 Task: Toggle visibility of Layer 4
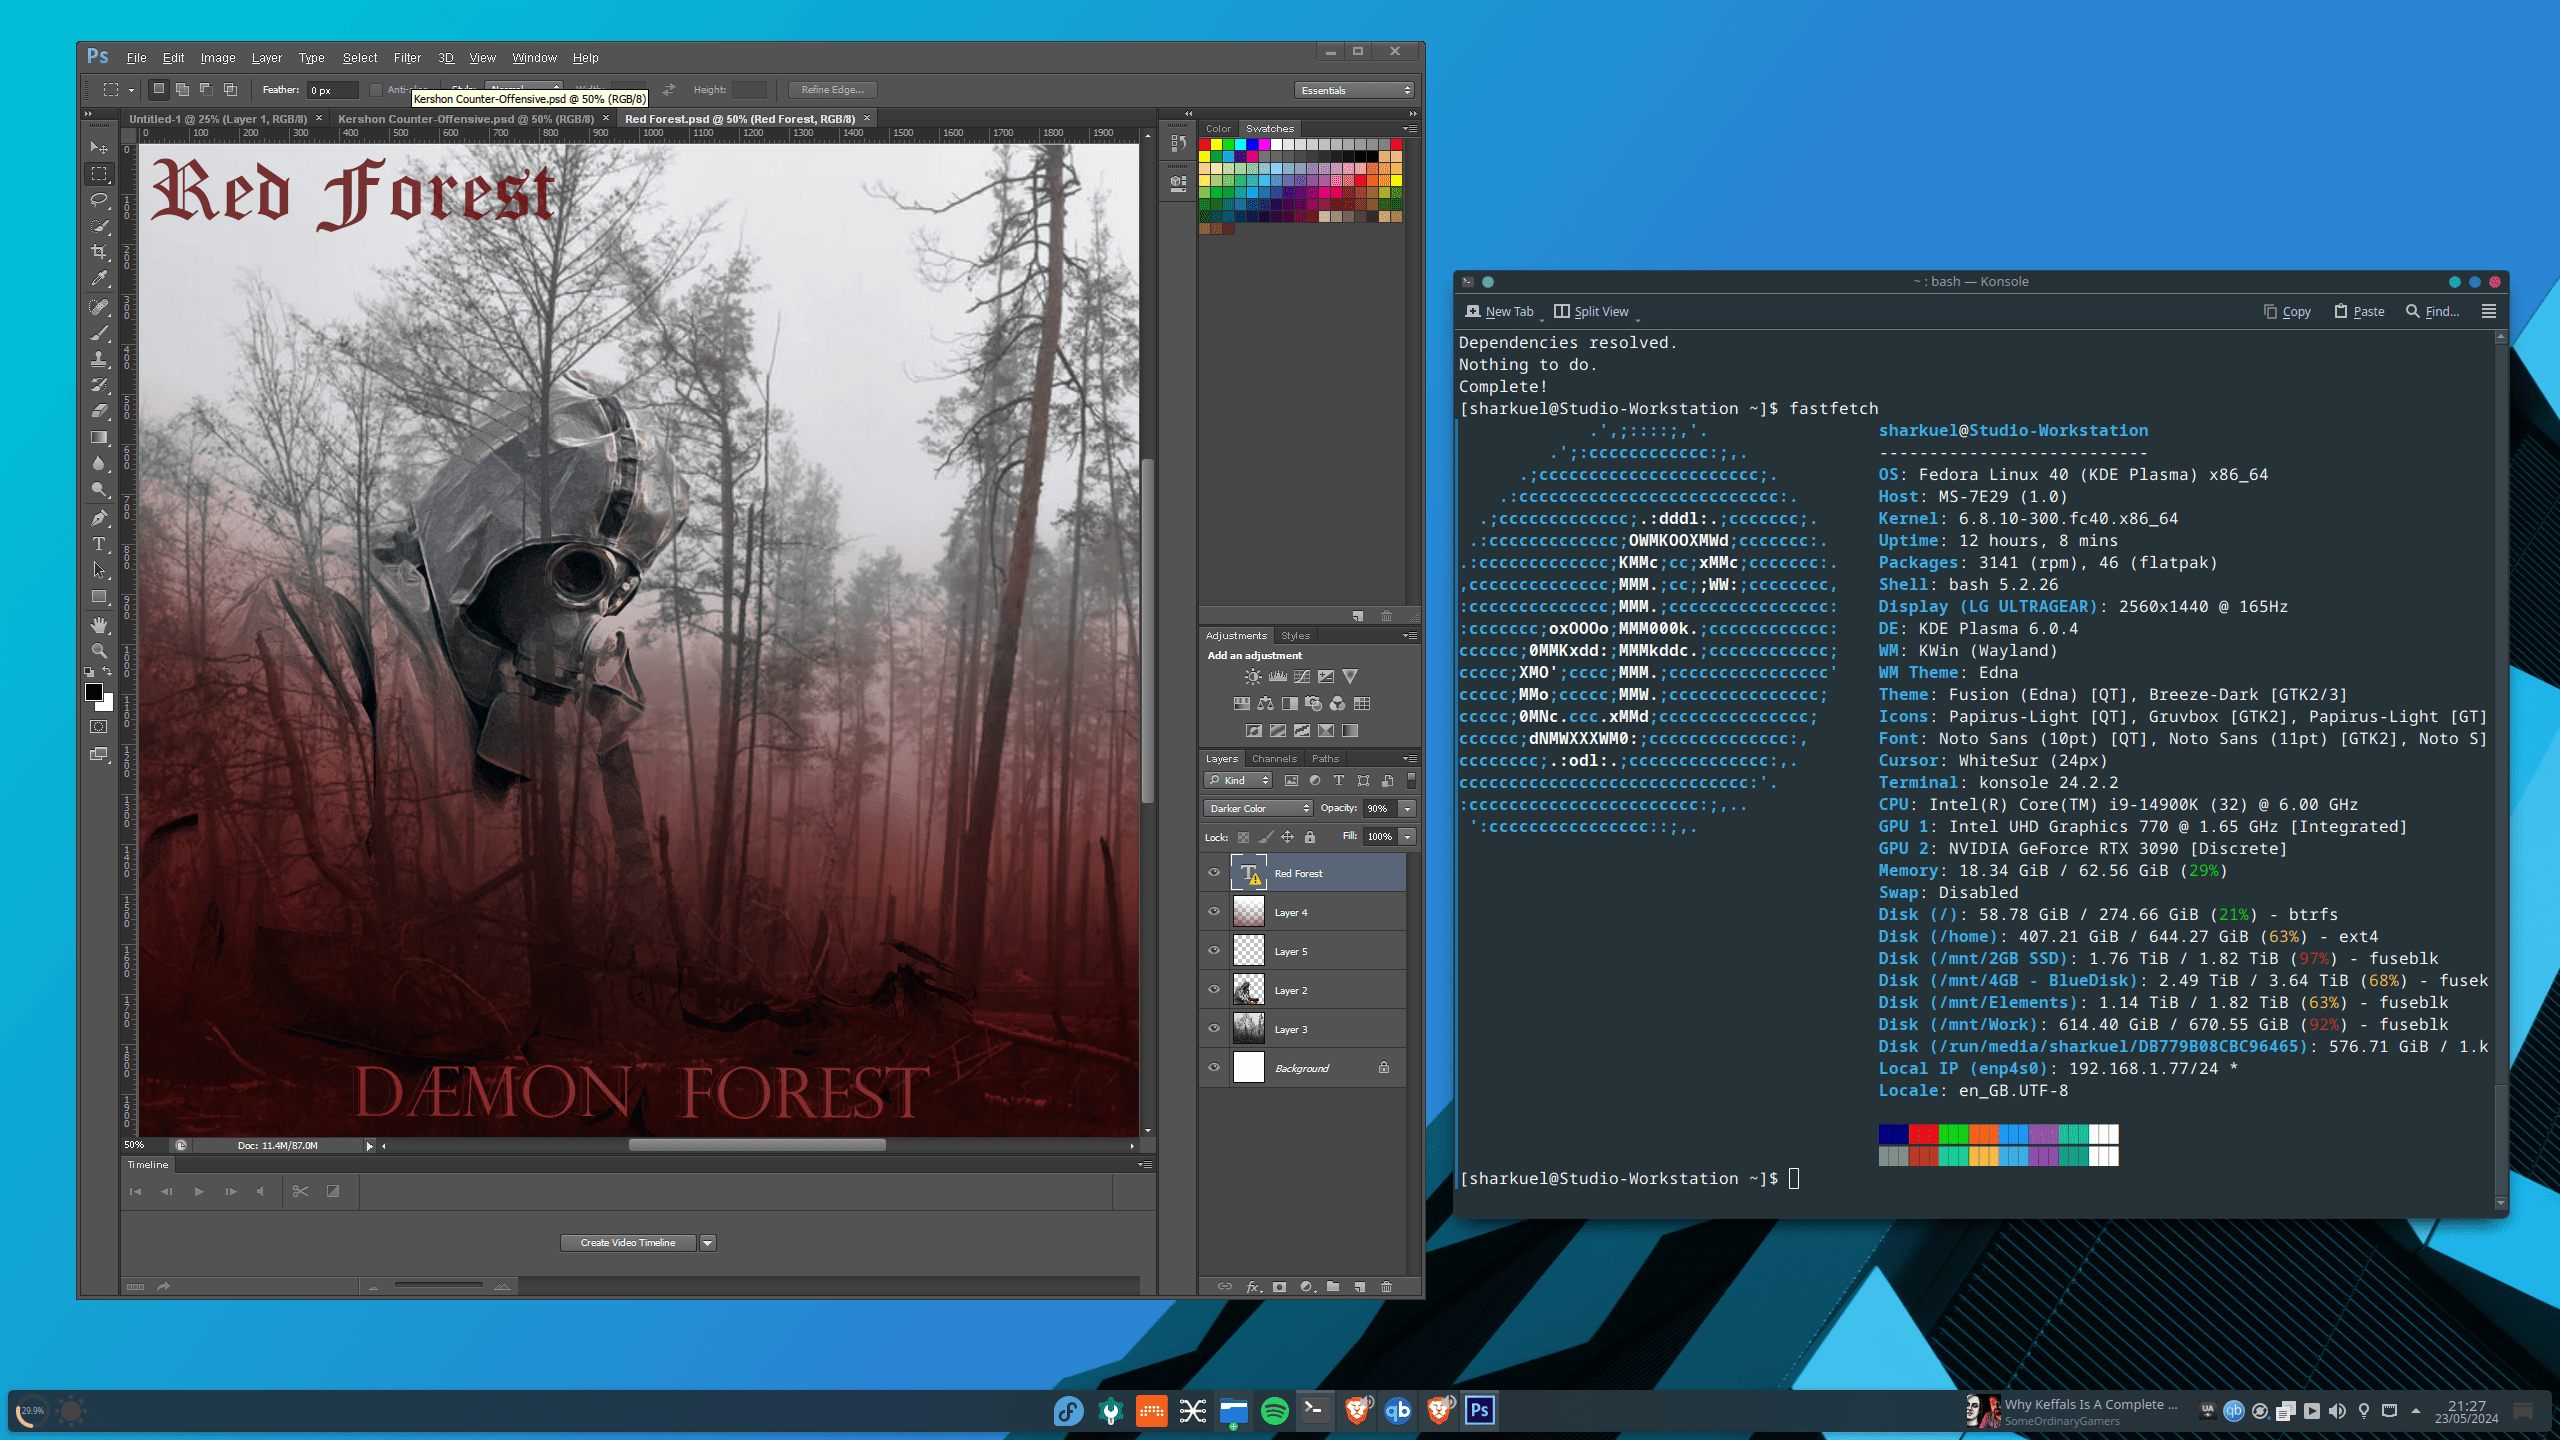pos(1214,912)
